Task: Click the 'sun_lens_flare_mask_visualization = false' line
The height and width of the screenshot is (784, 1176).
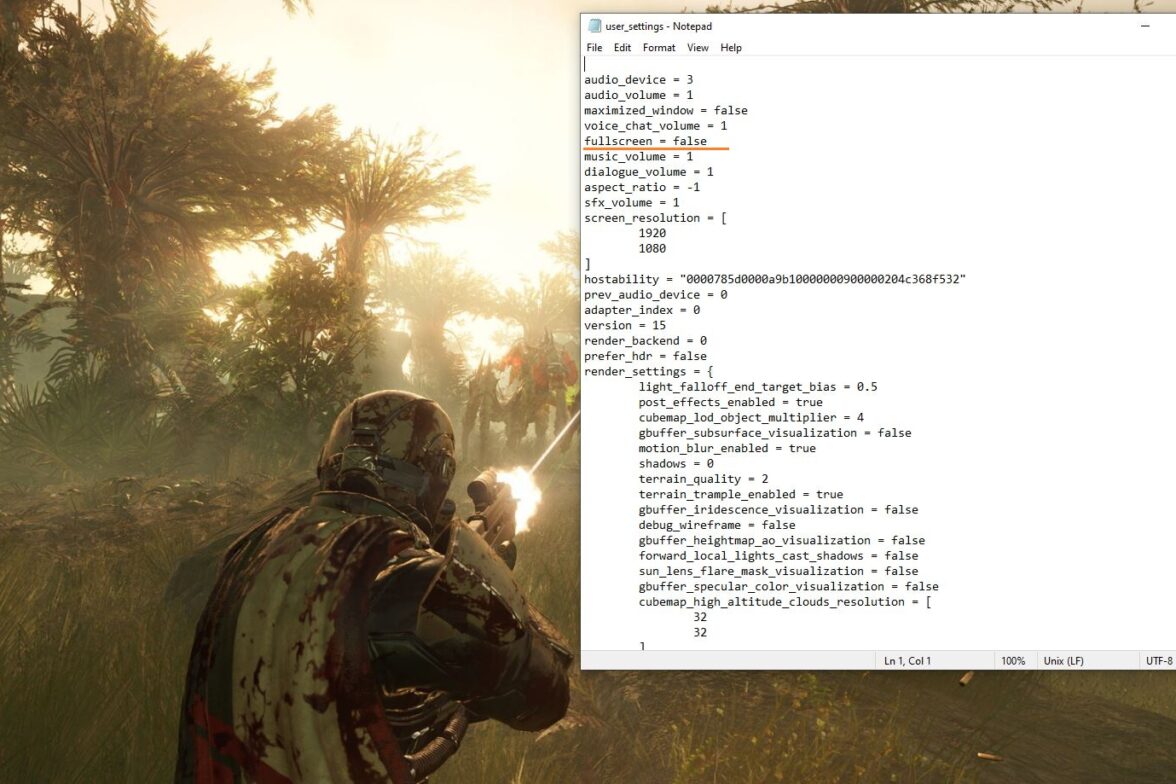Action: point(778,572)
